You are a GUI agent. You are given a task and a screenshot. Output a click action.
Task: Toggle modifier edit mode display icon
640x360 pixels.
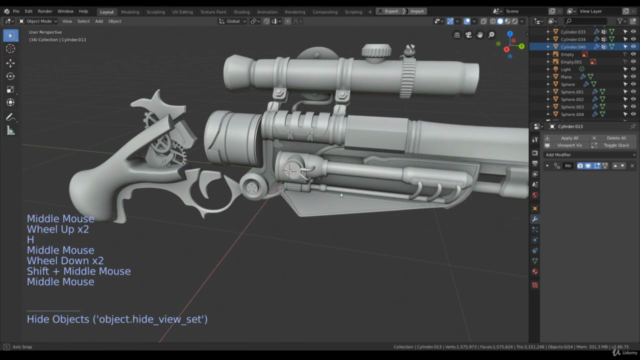pos(597,166)
